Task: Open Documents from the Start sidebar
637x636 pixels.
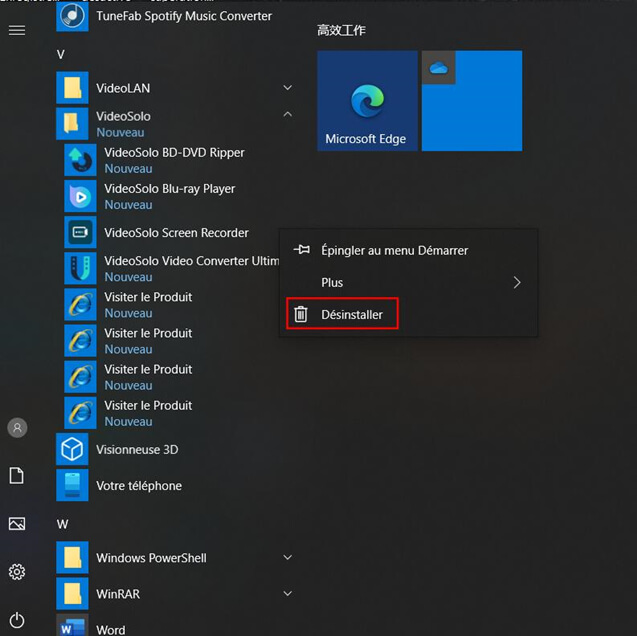Action: tap(17, 476)
